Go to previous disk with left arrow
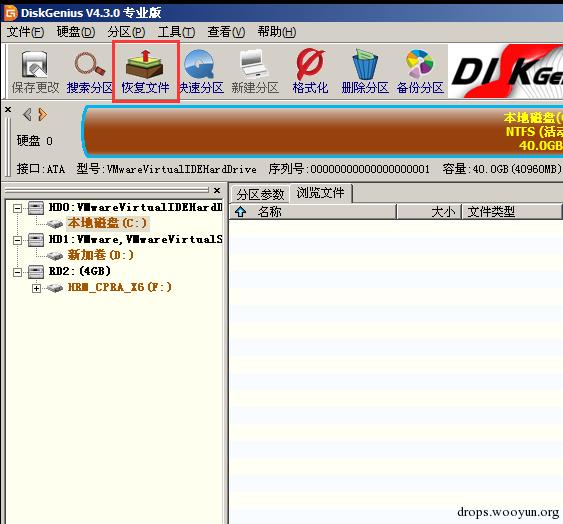 [x=27, y=115]
